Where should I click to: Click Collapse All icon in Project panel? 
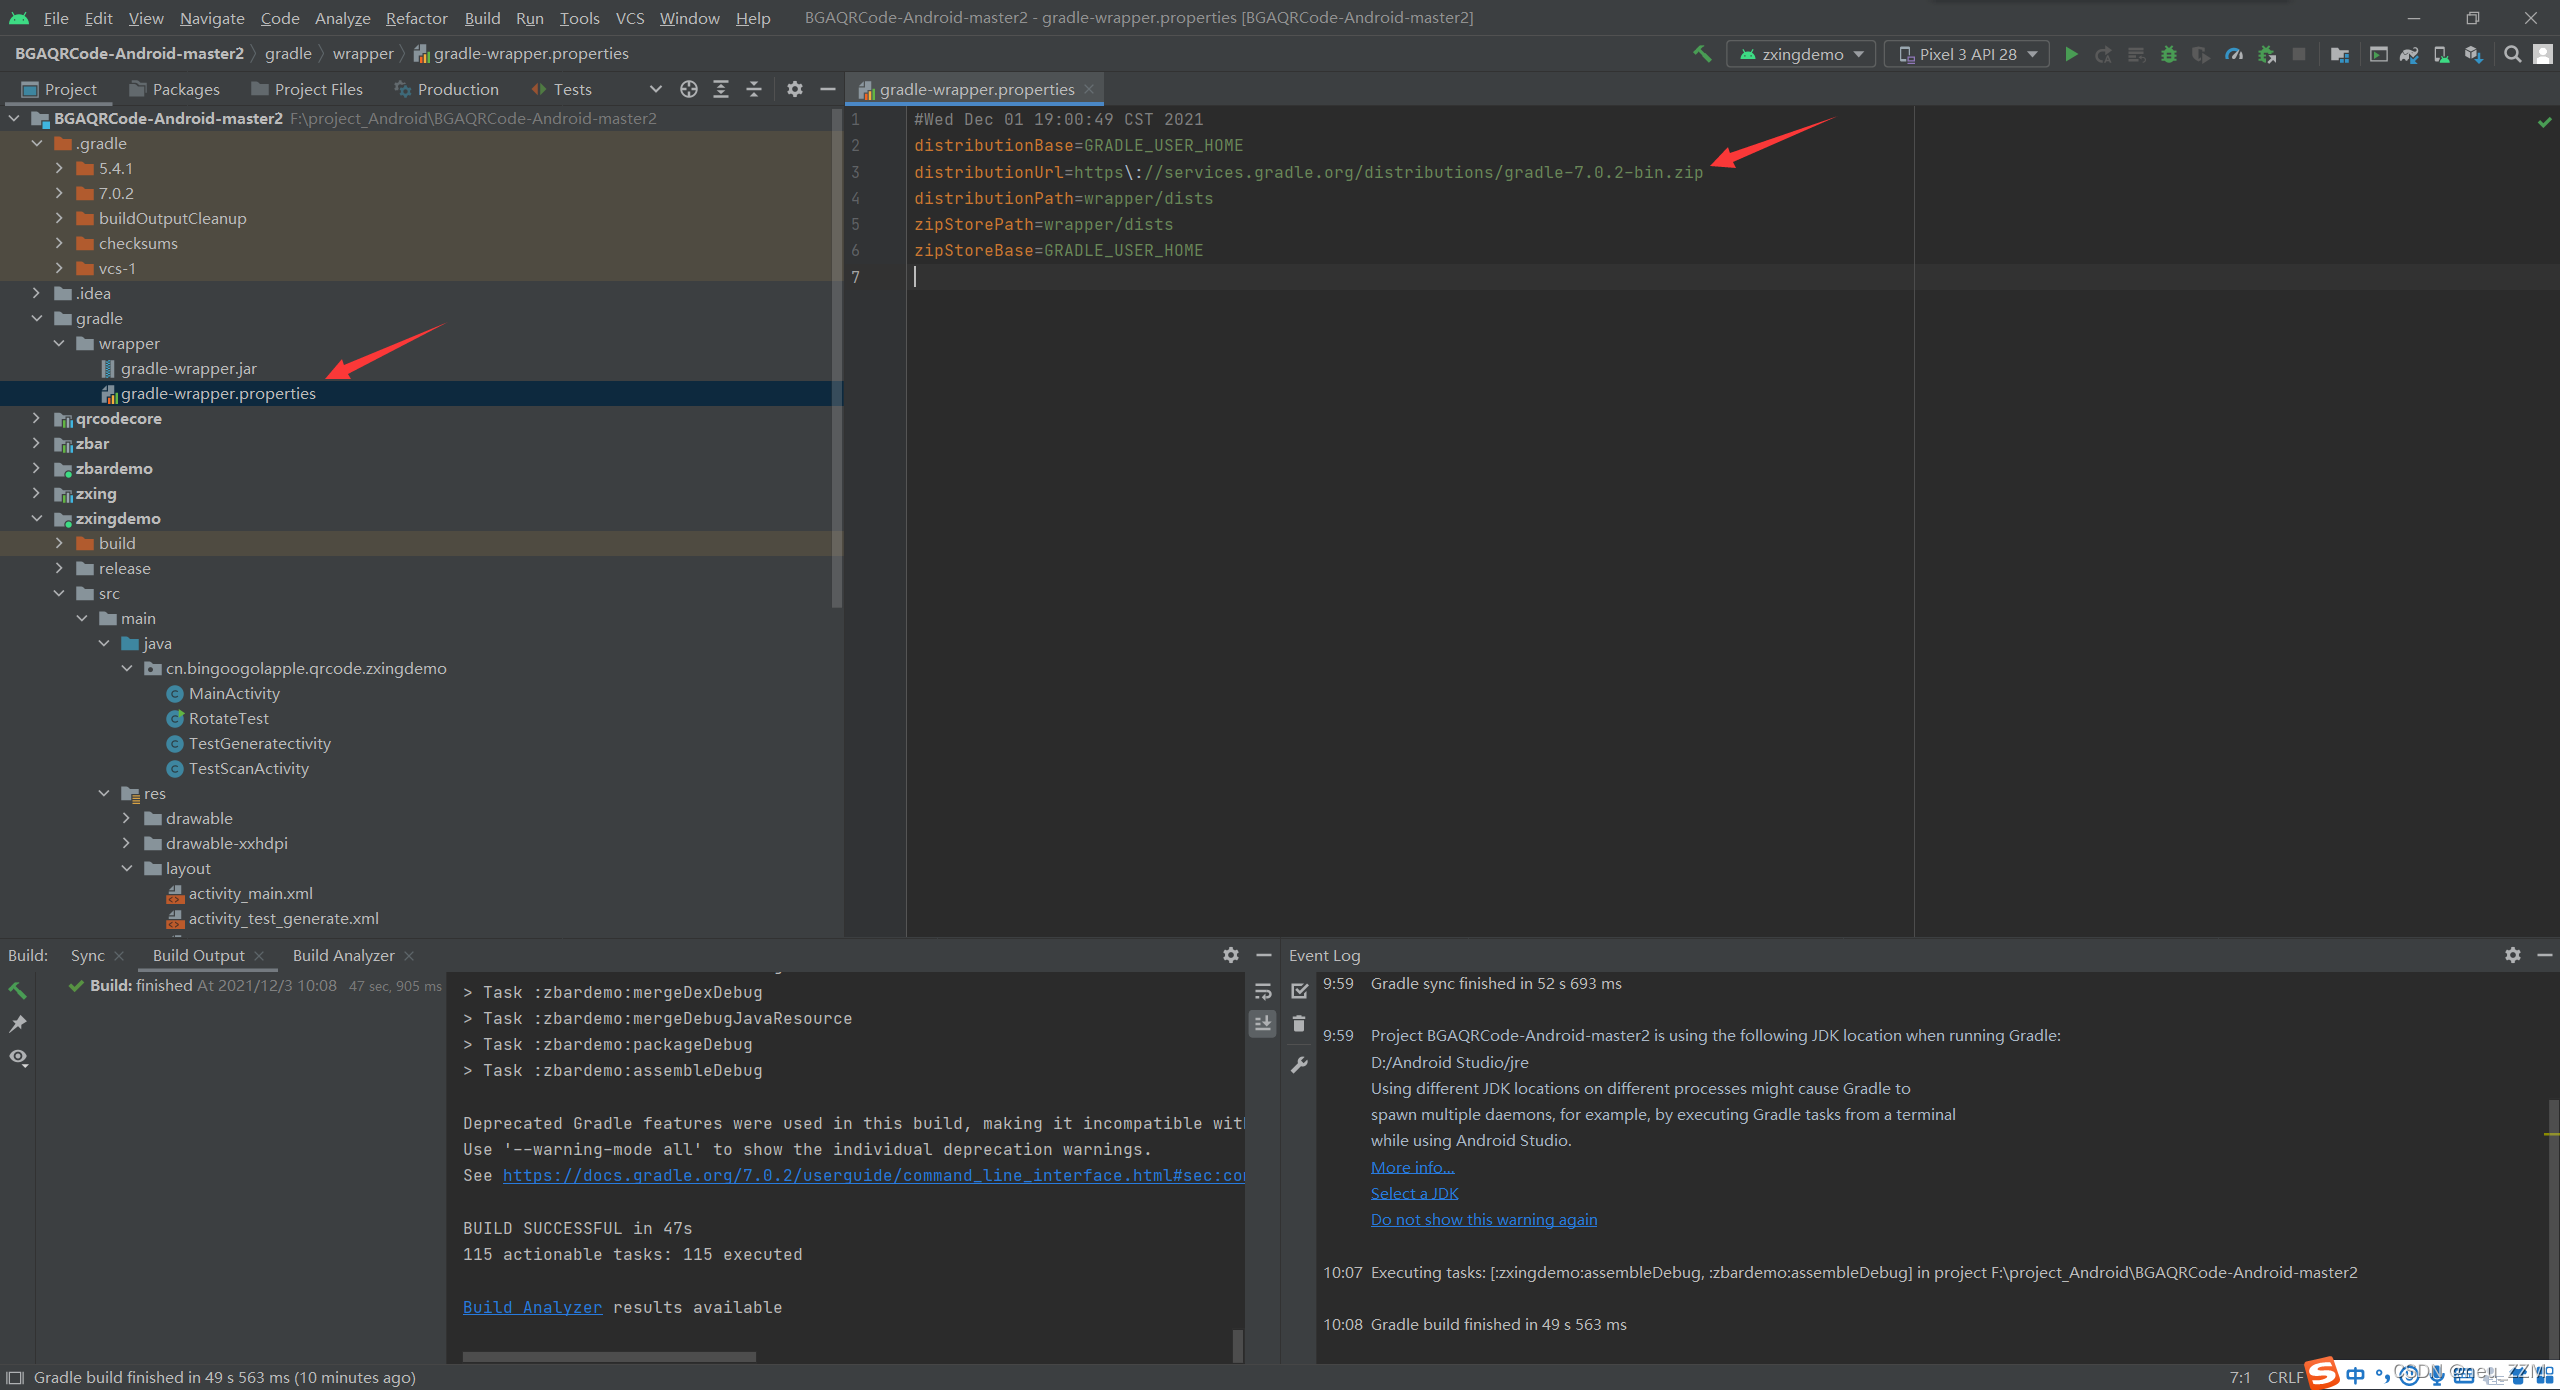click(754, 89)
